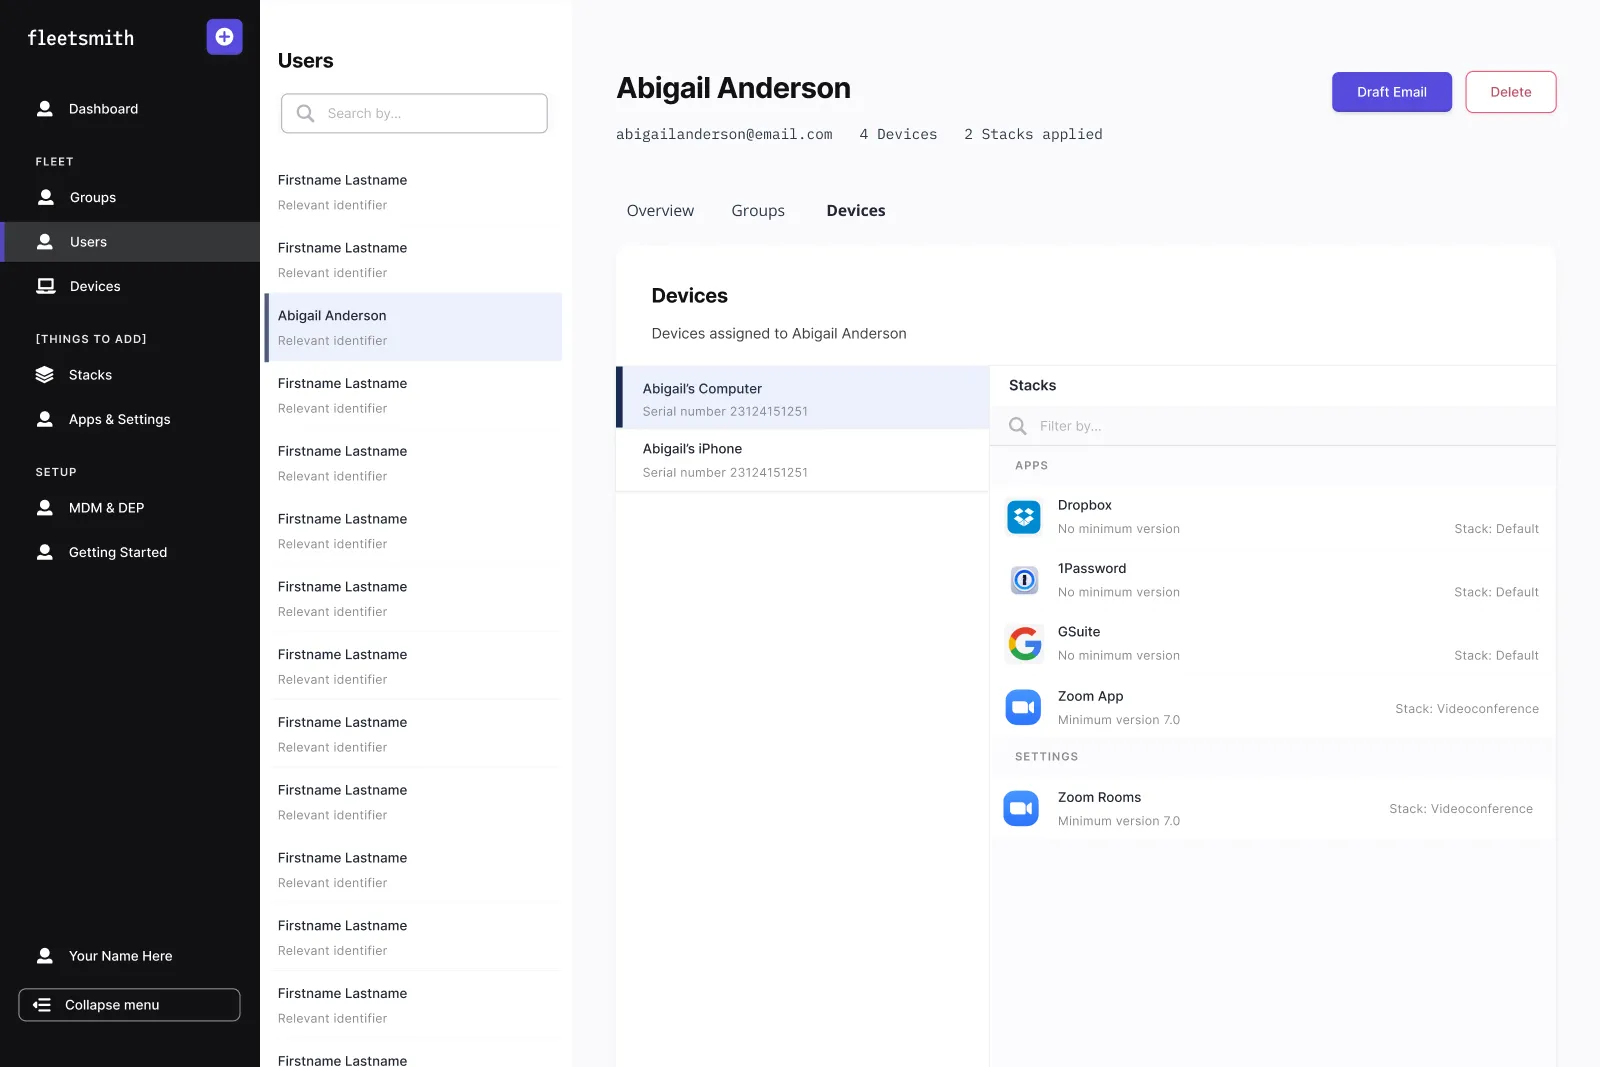Screen dimensions: 1600x1067
Task: Click the Zoom App icon
Action: (1024, 708)
